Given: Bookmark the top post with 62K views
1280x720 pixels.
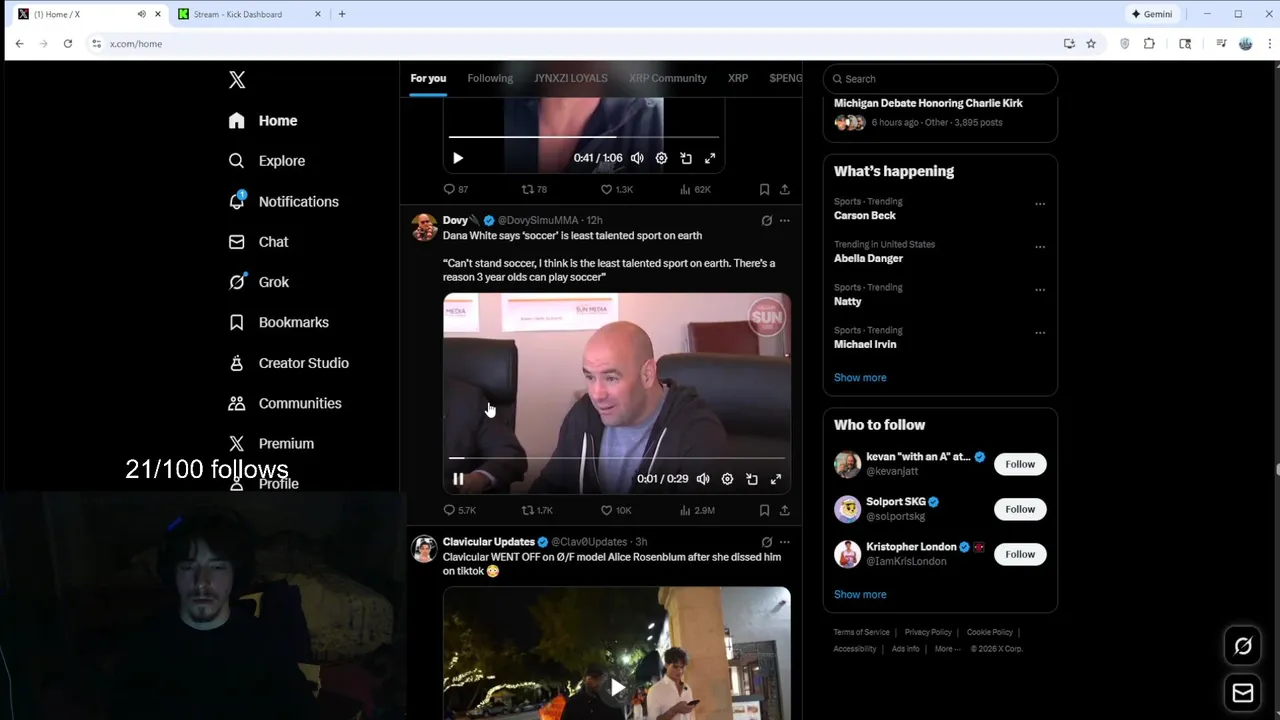Looking at the screenshot, I should point(764,189).
